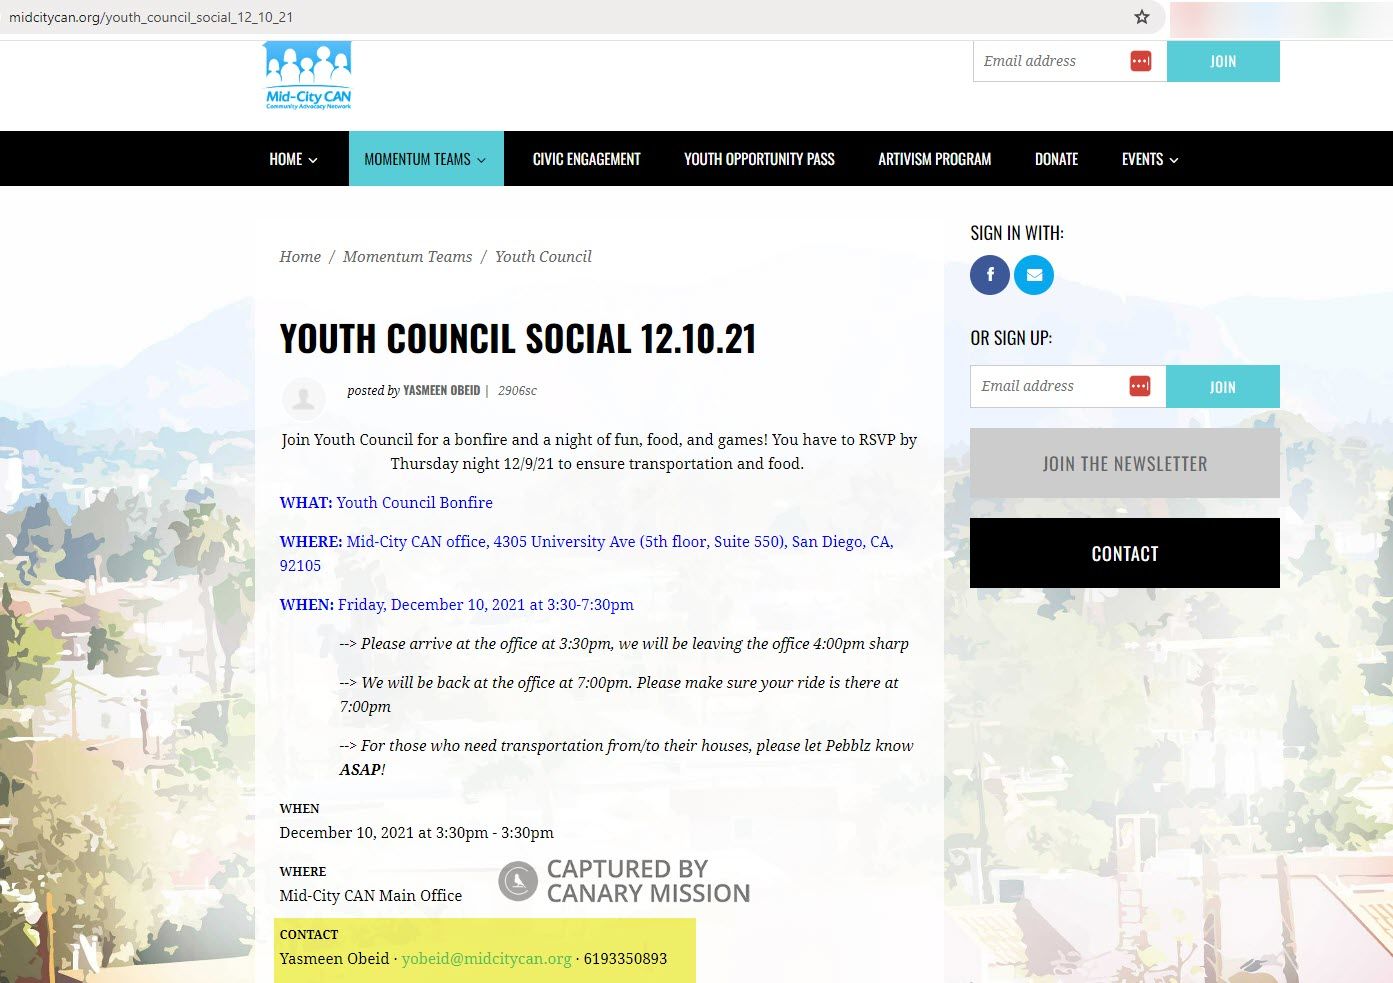Select YOUTH OPPORTUNITY PASS in the navigation
Screen dimensions: 1393x983
coord(759,158)
